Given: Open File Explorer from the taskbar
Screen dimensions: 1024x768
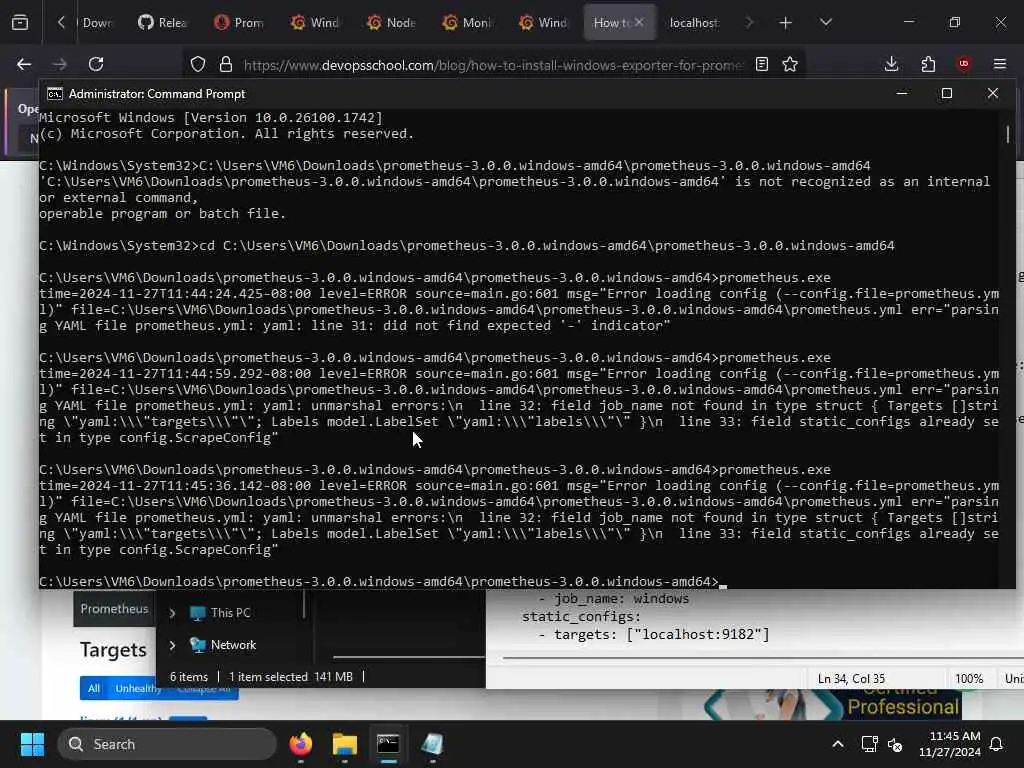Looking at the screenshot, I should (x=344, y=744).
